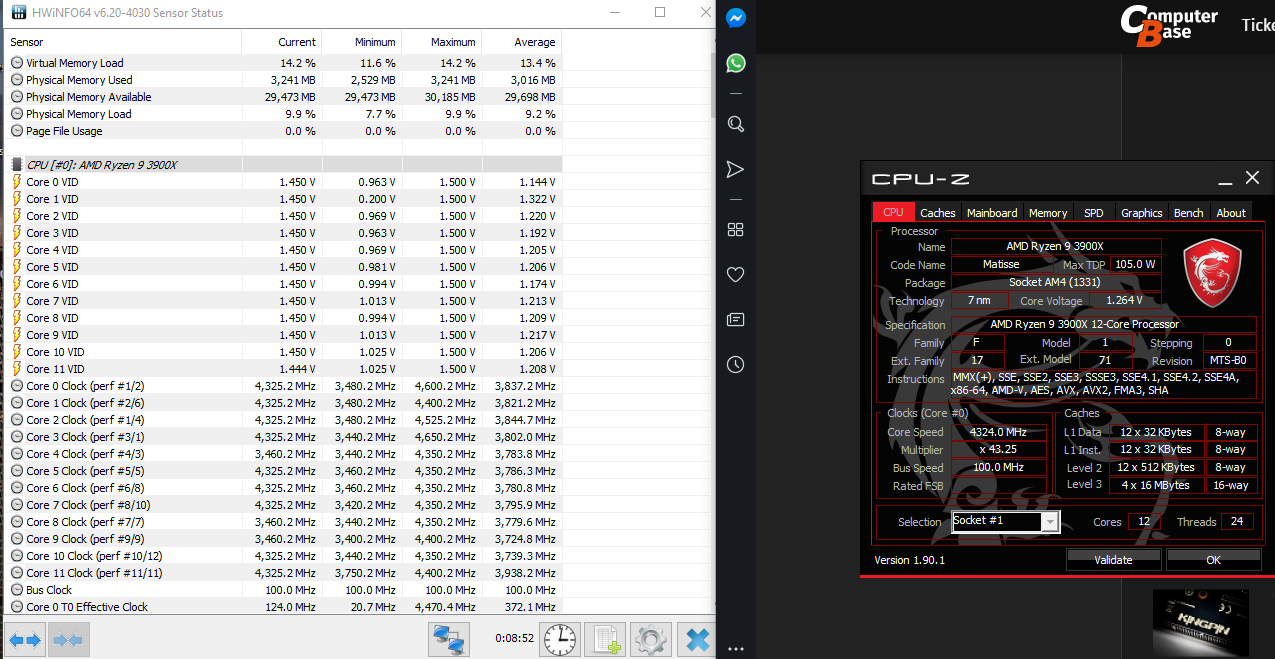Select the Graphics tab in CPU-Z
This screenshot has width=1275, height=659.
(1141, 212)
